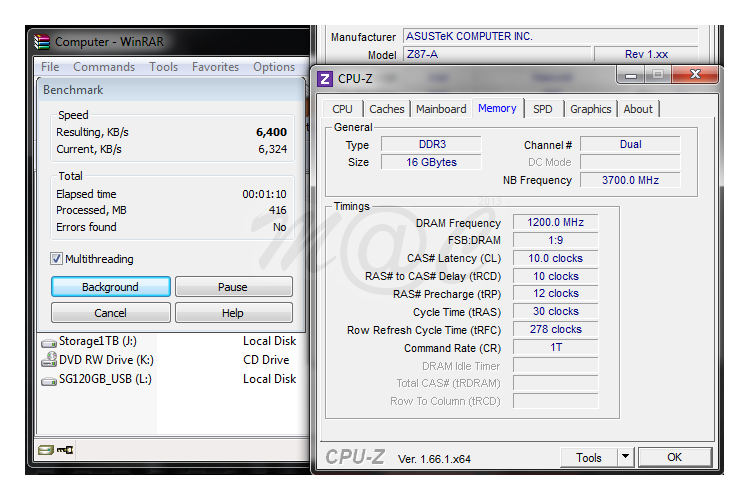The height and width of the screenshot is (500, 749).
Task: Click the DRAM Frequency 1200.0 MHz value
Action: [x=556, y=223]
